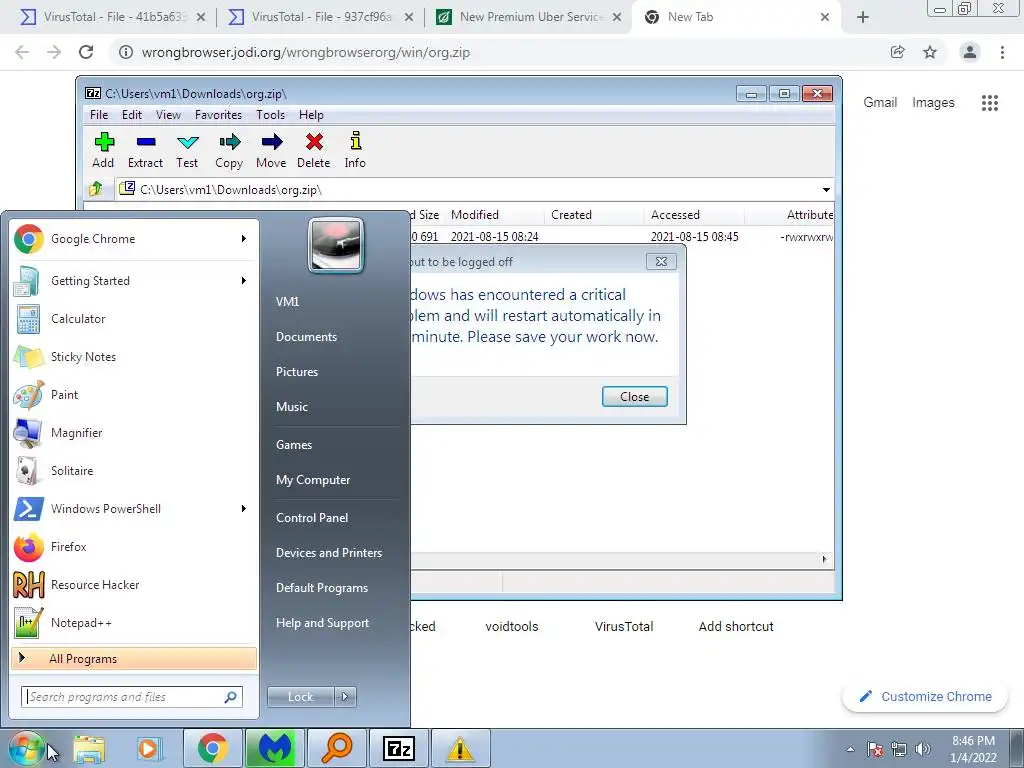
Task: Click the Delete icon in 7-Zip
Action: pyautogui.click(x=314, y=142)
